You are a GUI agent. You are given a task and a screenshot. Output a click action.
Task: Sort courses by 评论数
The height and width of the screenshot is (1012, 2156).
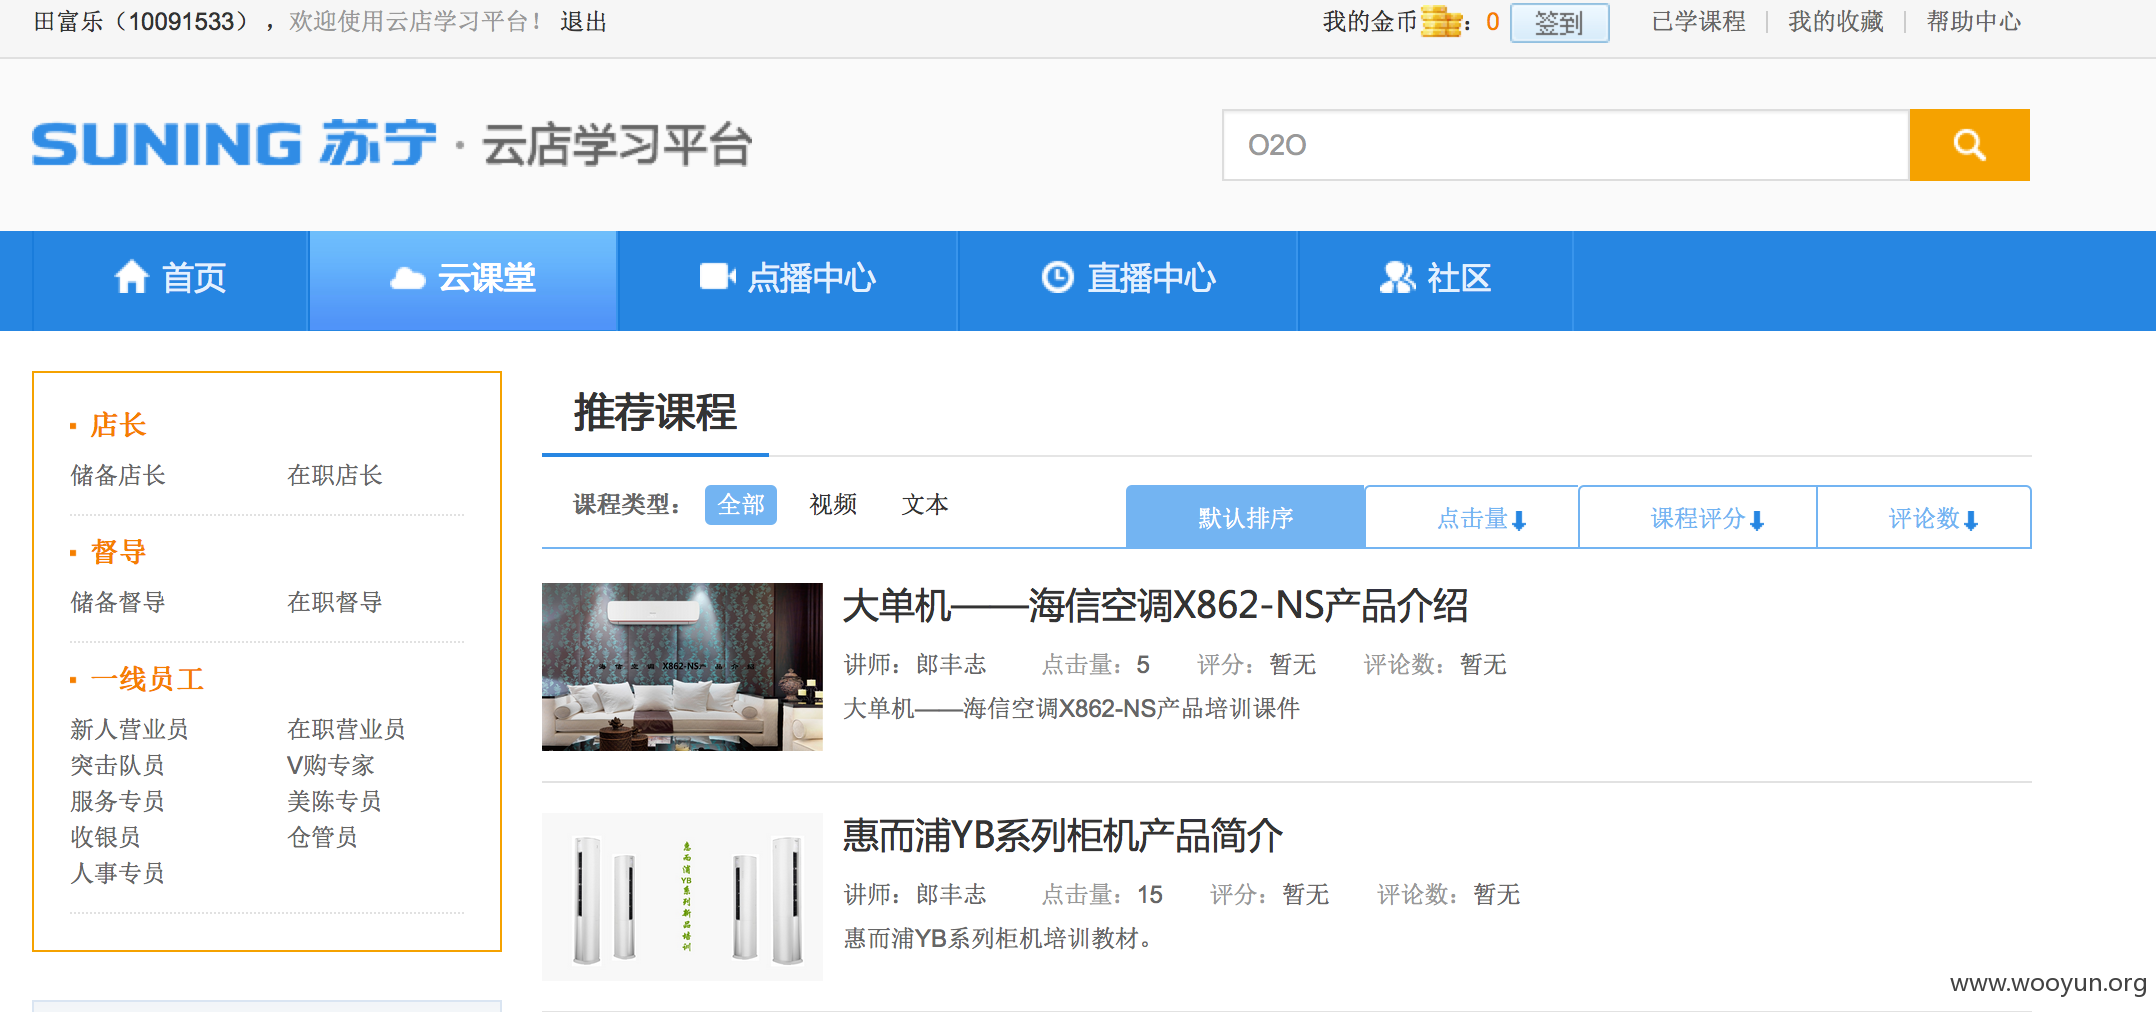(1924, 517)
